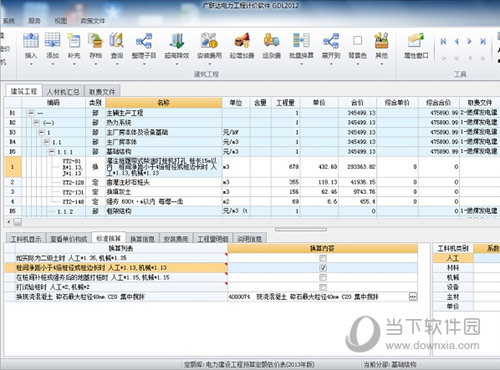The image size is (500, 370).
Task: Toggle checkbox for 打试验桩时 row
Action: pos(323,287)
